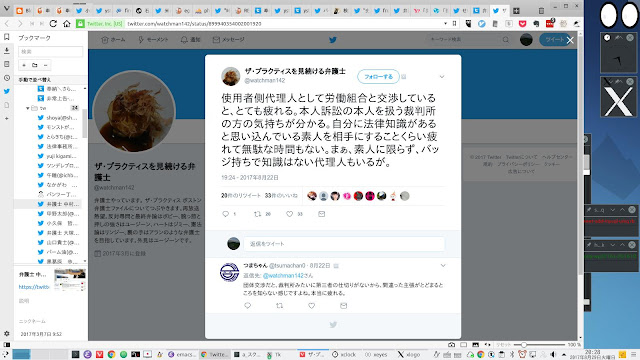Open @watchman142 mention link in reply

(x=282, y=276)
